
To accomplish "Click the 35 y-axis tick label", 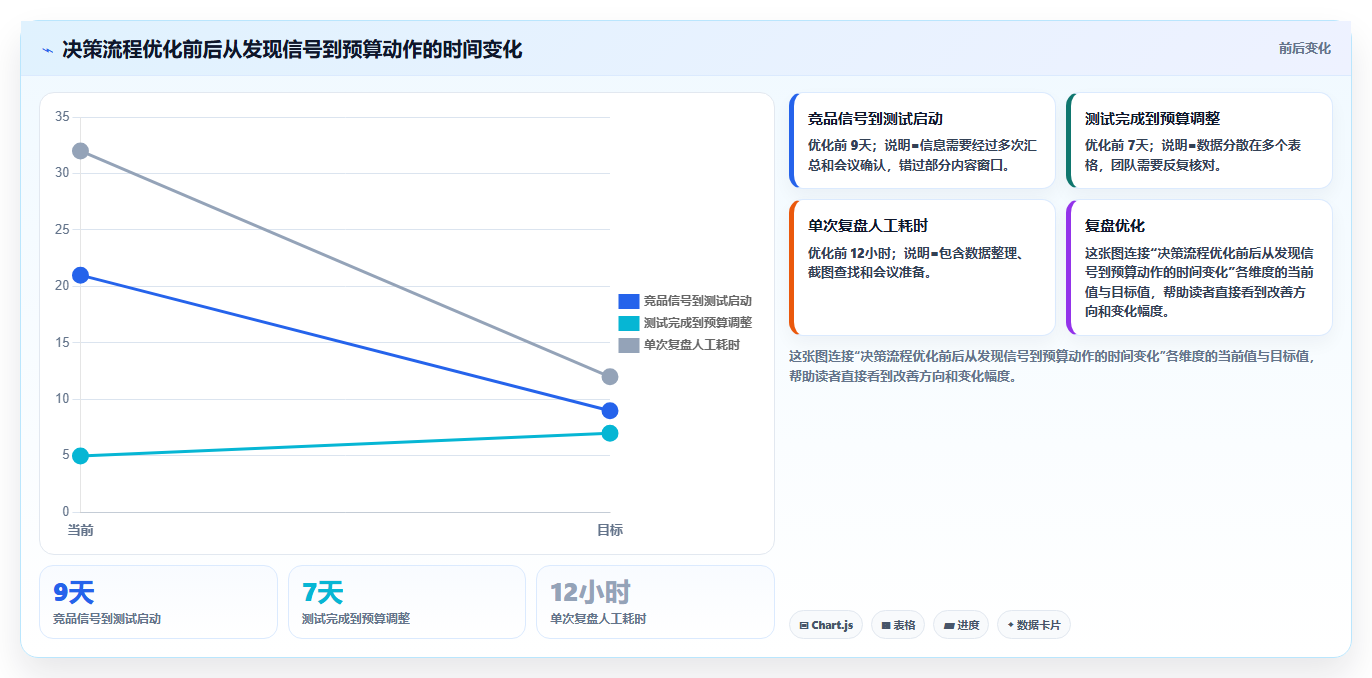I will pyautogui.click(x=62, y=117).
